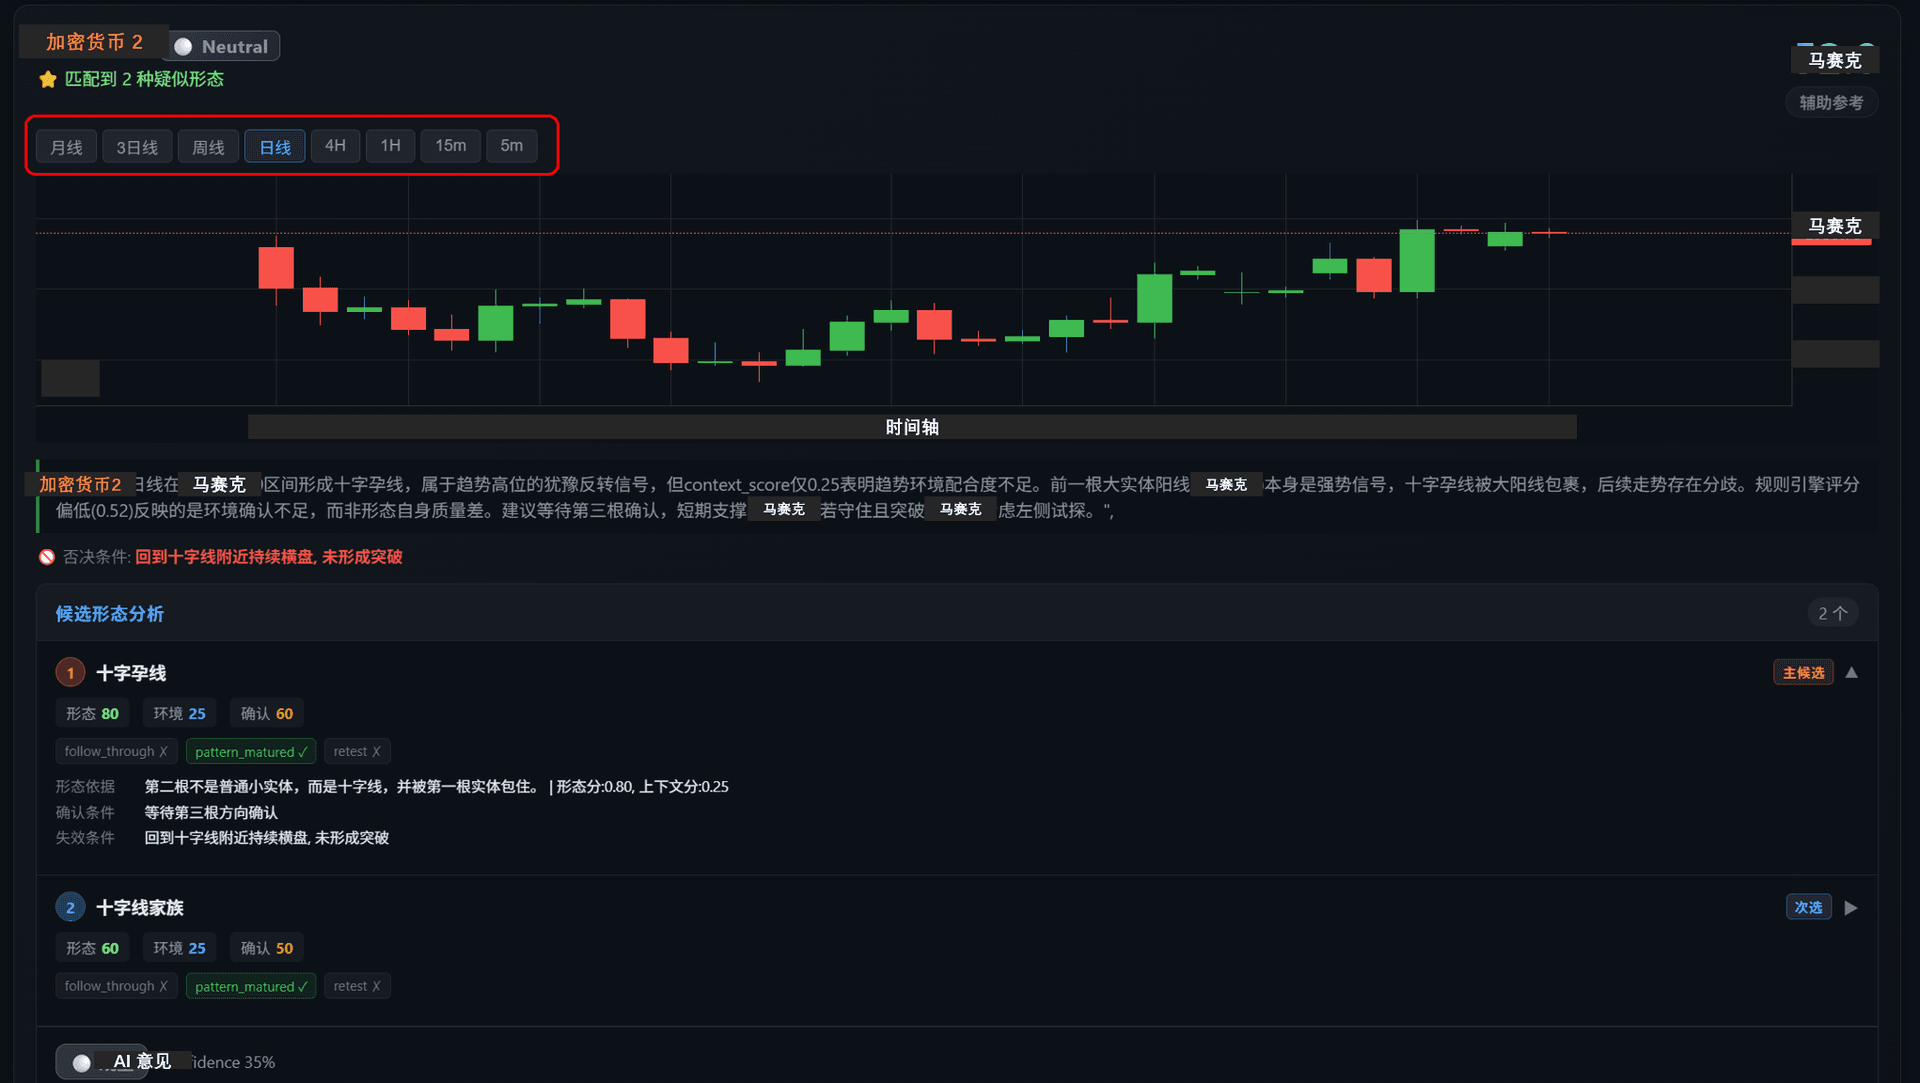Click the red veto condition icon
This screenshot has width=1920, height=1083.
[x=47, y=557]
